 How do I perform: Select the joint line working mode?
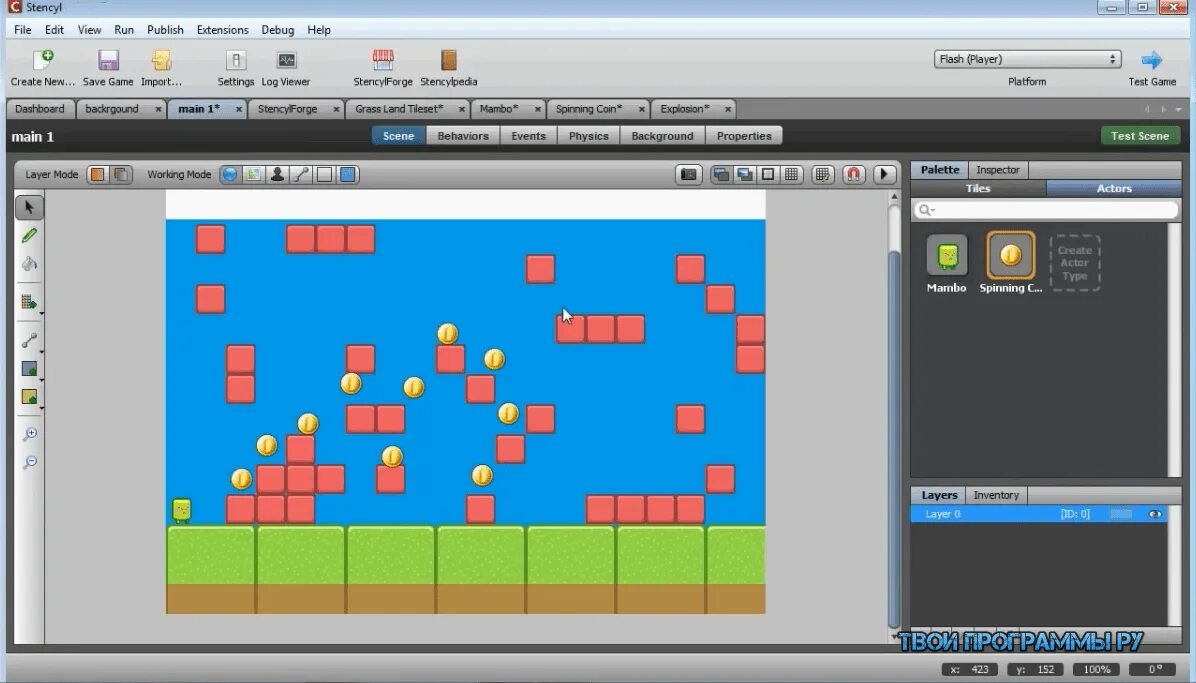[301, 175]
